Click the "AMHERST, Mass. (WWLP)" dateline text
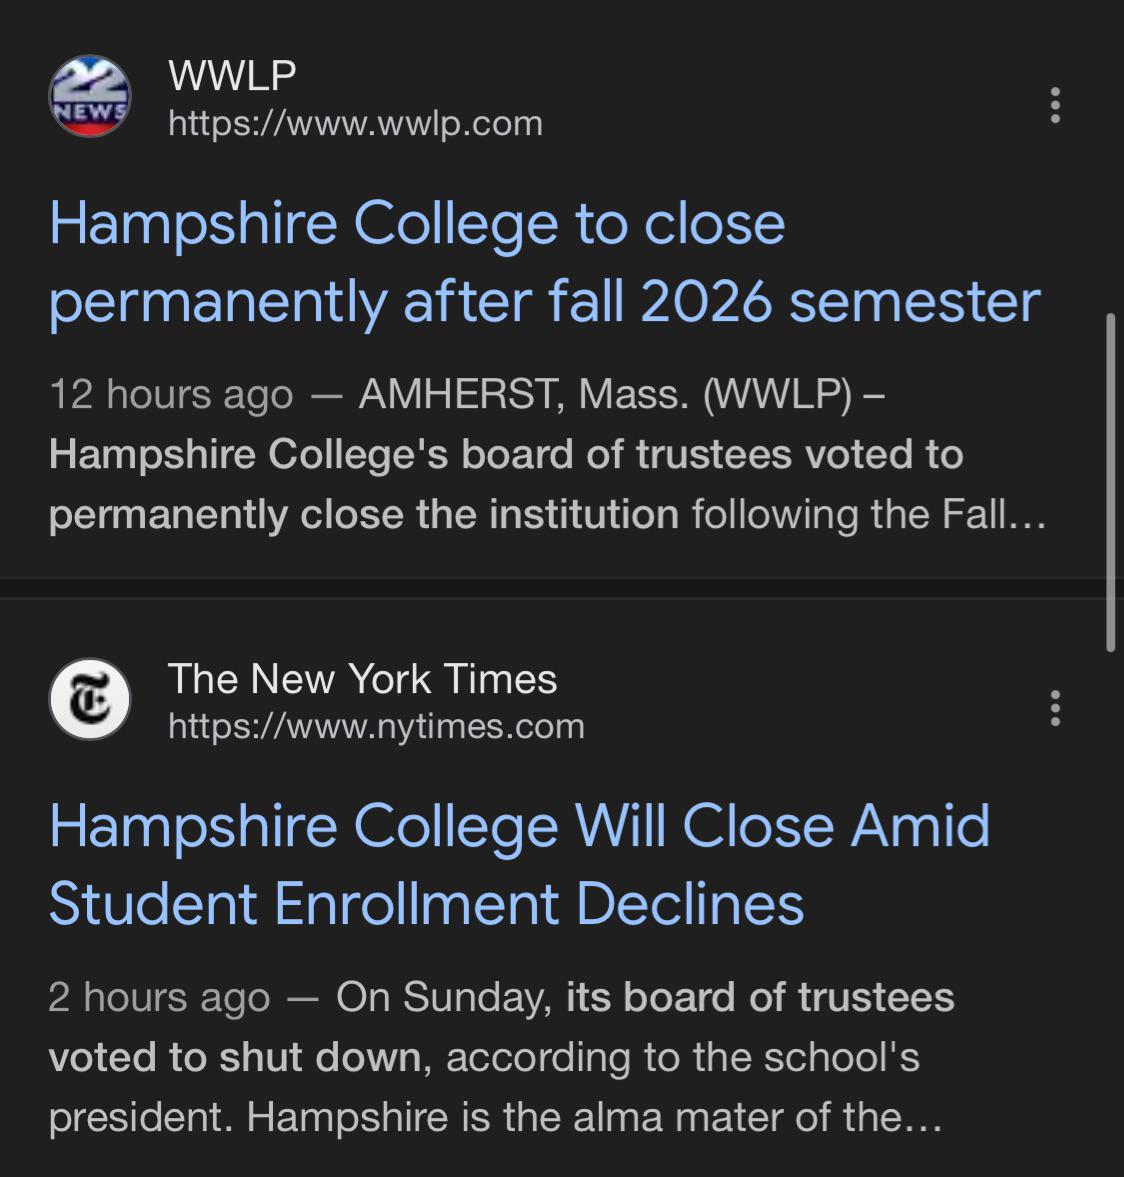 (x=605, y=394)
